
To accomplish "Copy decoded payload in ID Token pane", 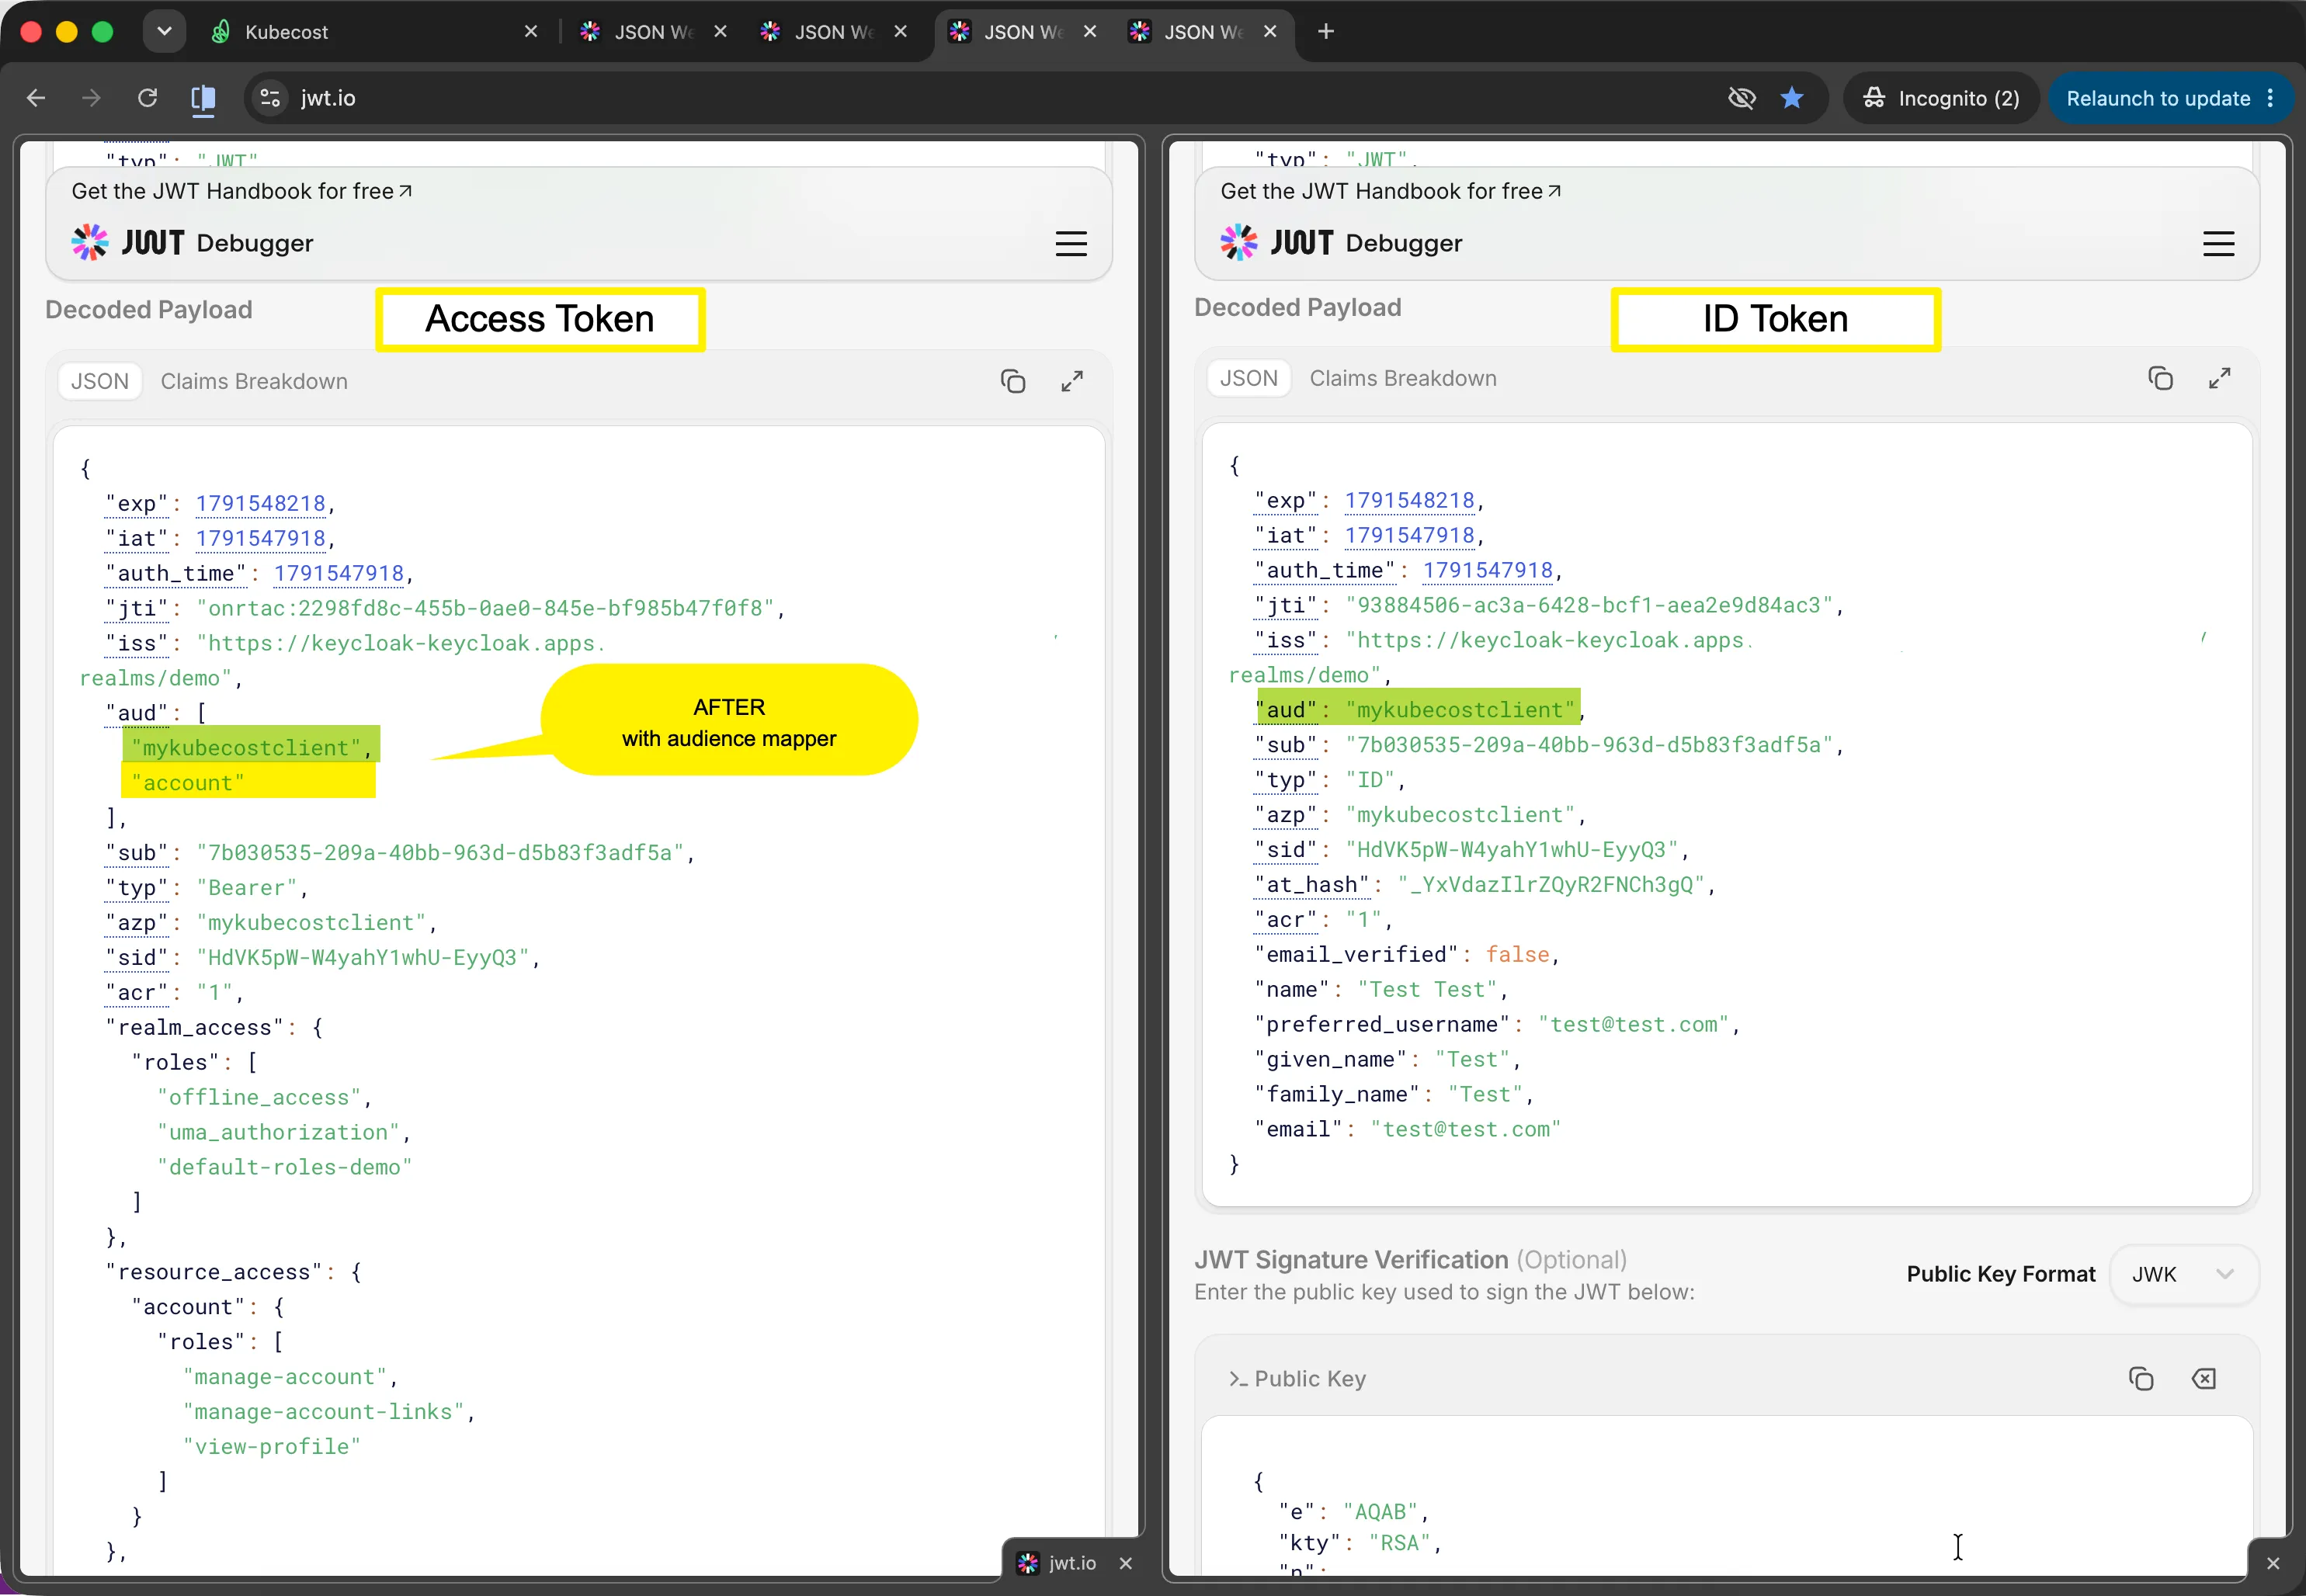I will pyautogui.click(x=2160, y=378).
